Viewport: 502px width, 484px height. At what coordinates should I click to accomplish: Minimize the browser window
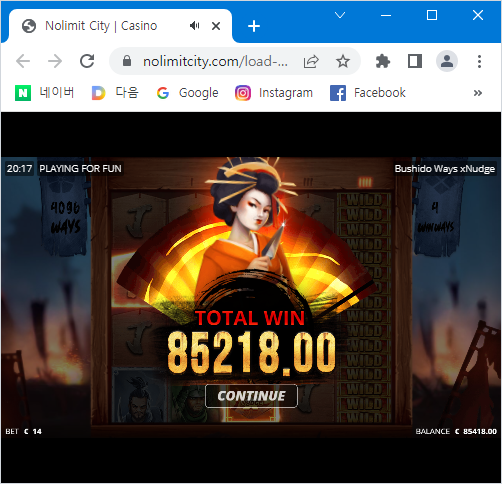pos(386,15)
